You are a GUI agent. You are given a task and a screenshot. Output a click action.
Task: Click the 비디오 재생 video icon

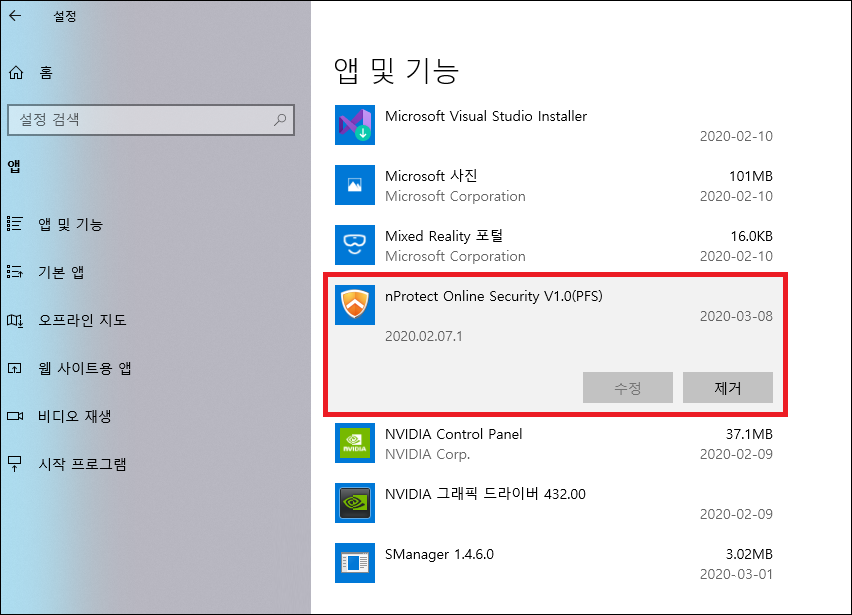(14, 416)
